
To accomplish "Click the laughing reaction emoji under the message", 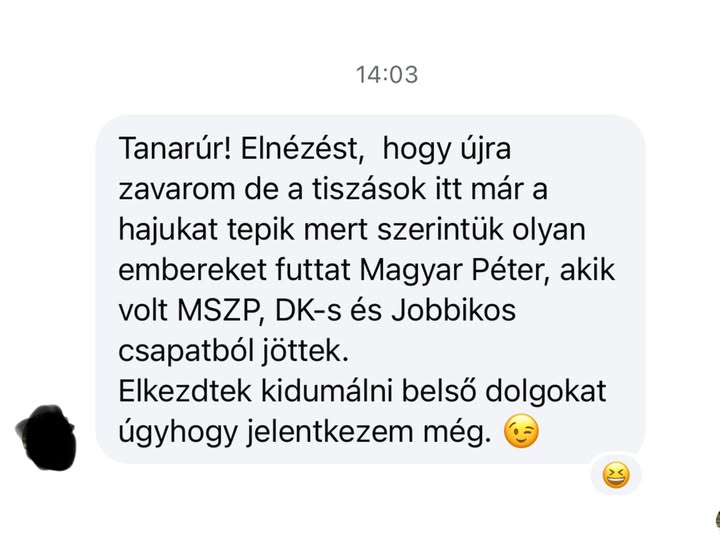I will (x=616, y=475).
